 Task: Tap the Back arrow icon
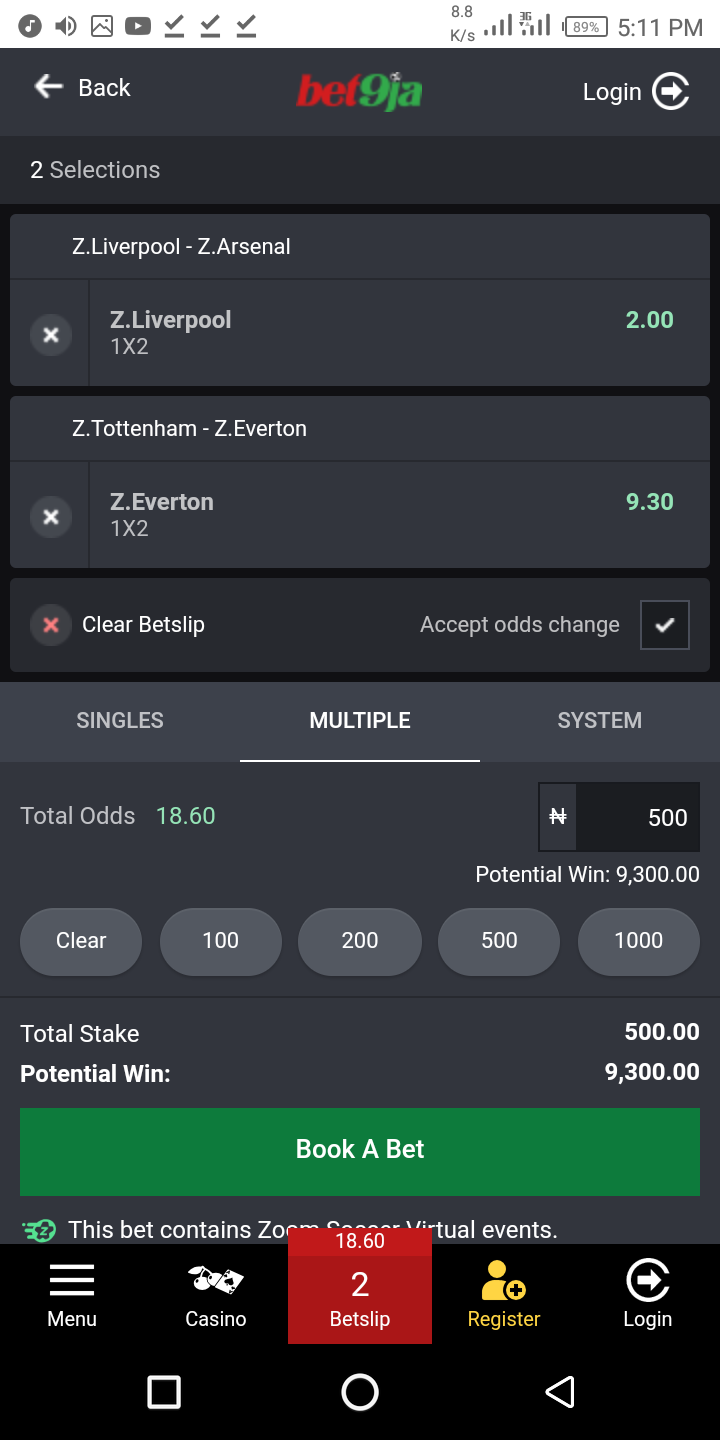(x=49, y=87)
